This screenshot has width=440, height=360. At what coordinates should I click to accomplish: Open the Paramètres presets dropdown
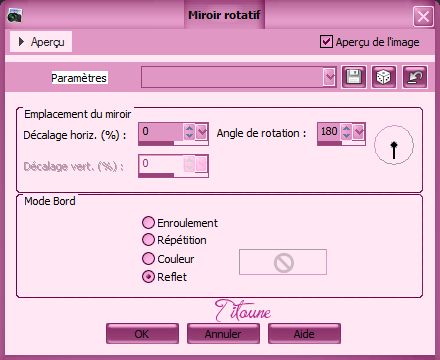pos(329,77)
